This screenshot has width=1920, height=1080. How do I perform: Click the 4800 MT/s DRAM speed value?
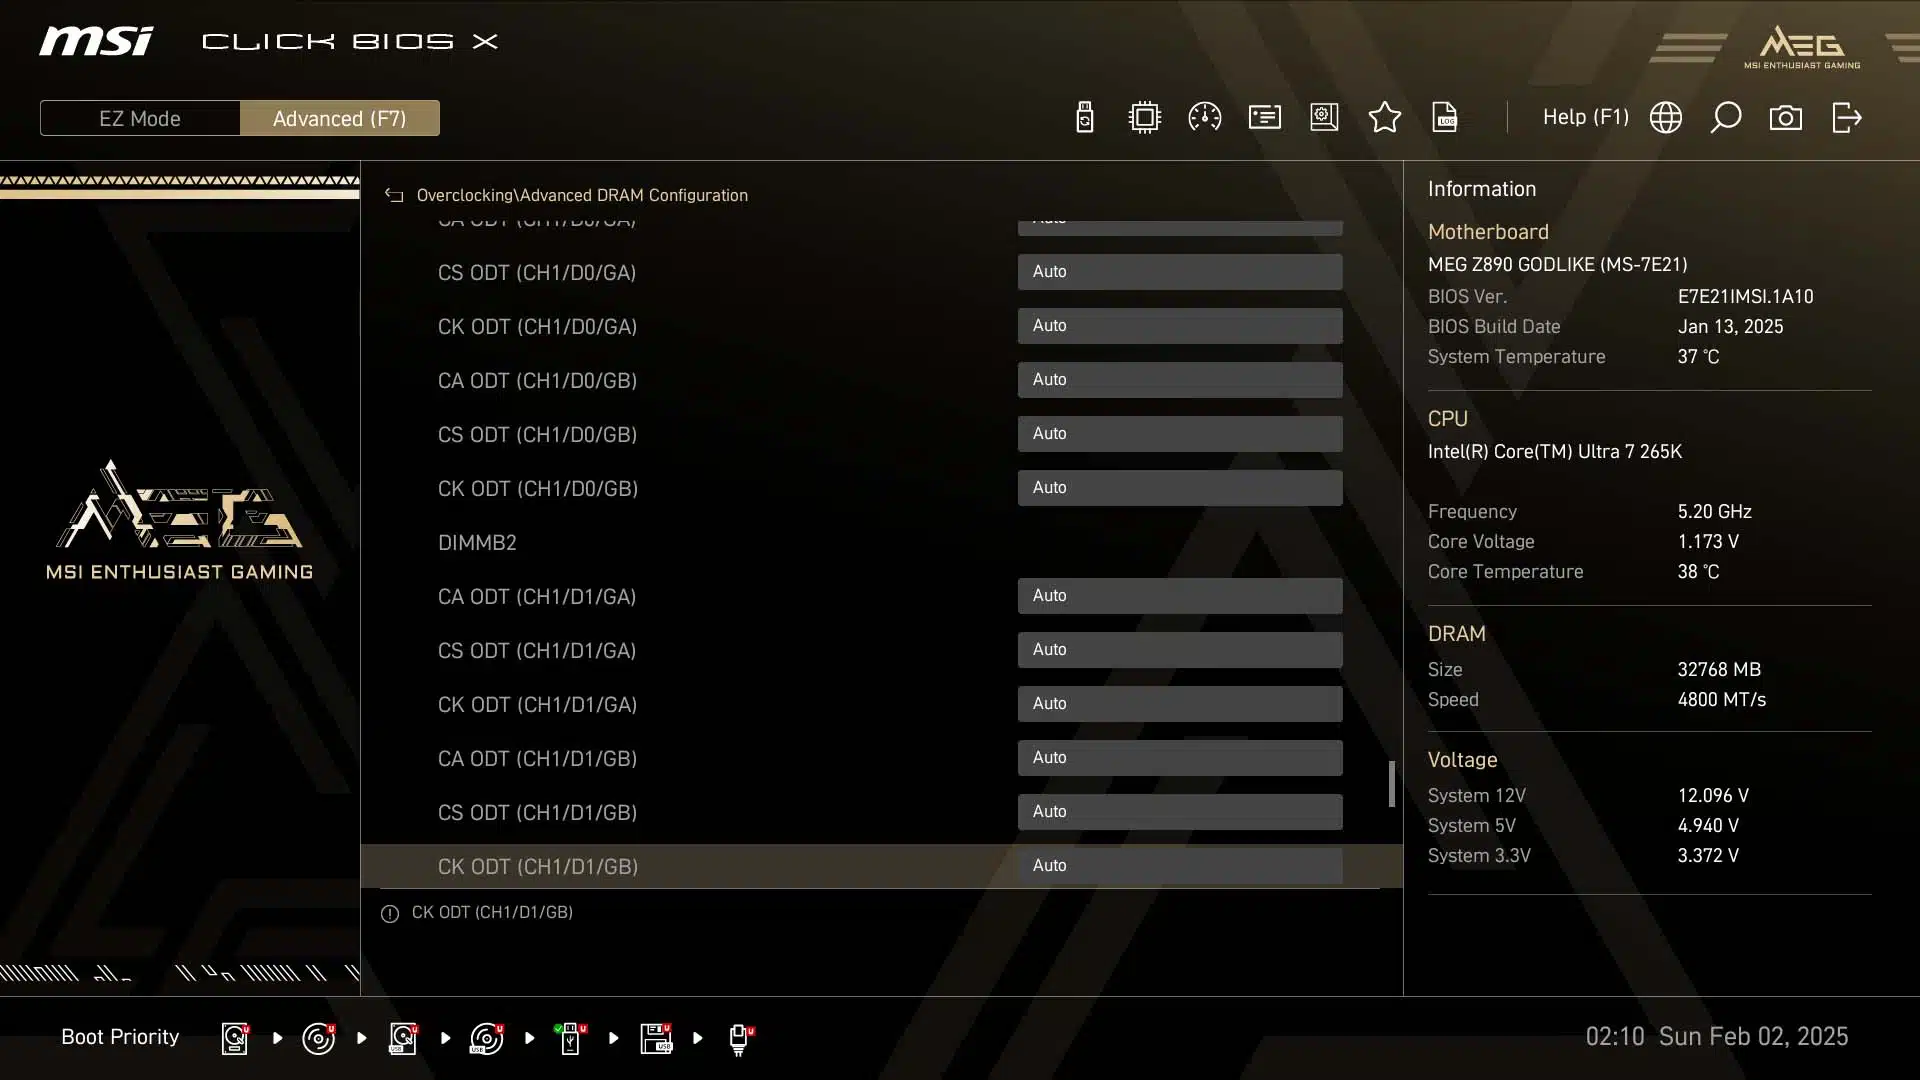[1721, 700]
